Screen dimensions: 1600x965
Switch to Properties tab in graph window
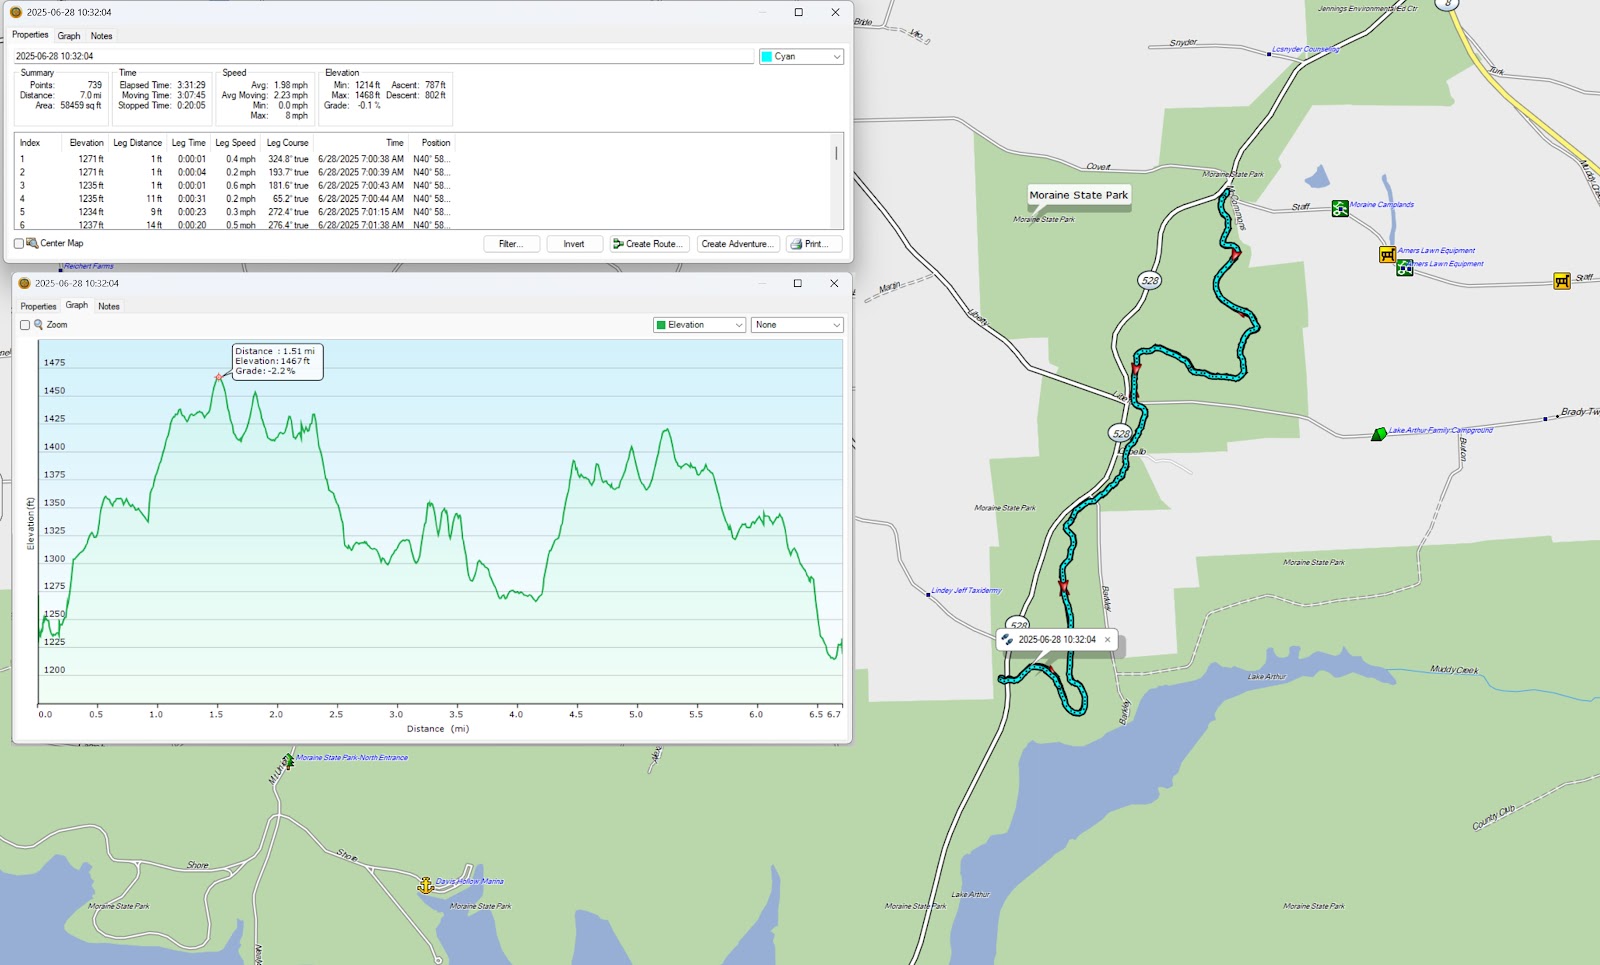(39, 307)
